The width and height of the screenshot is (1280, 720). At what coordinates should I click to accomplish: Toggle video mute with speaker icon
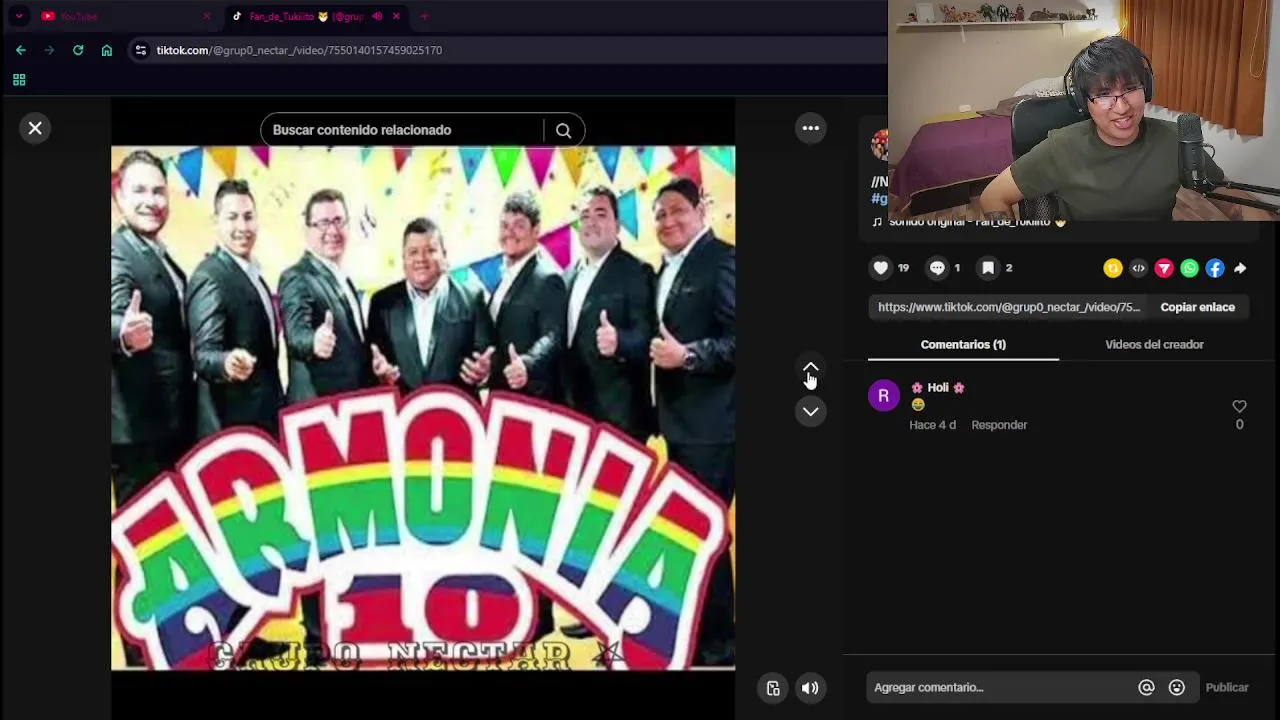tap(810, 688)
